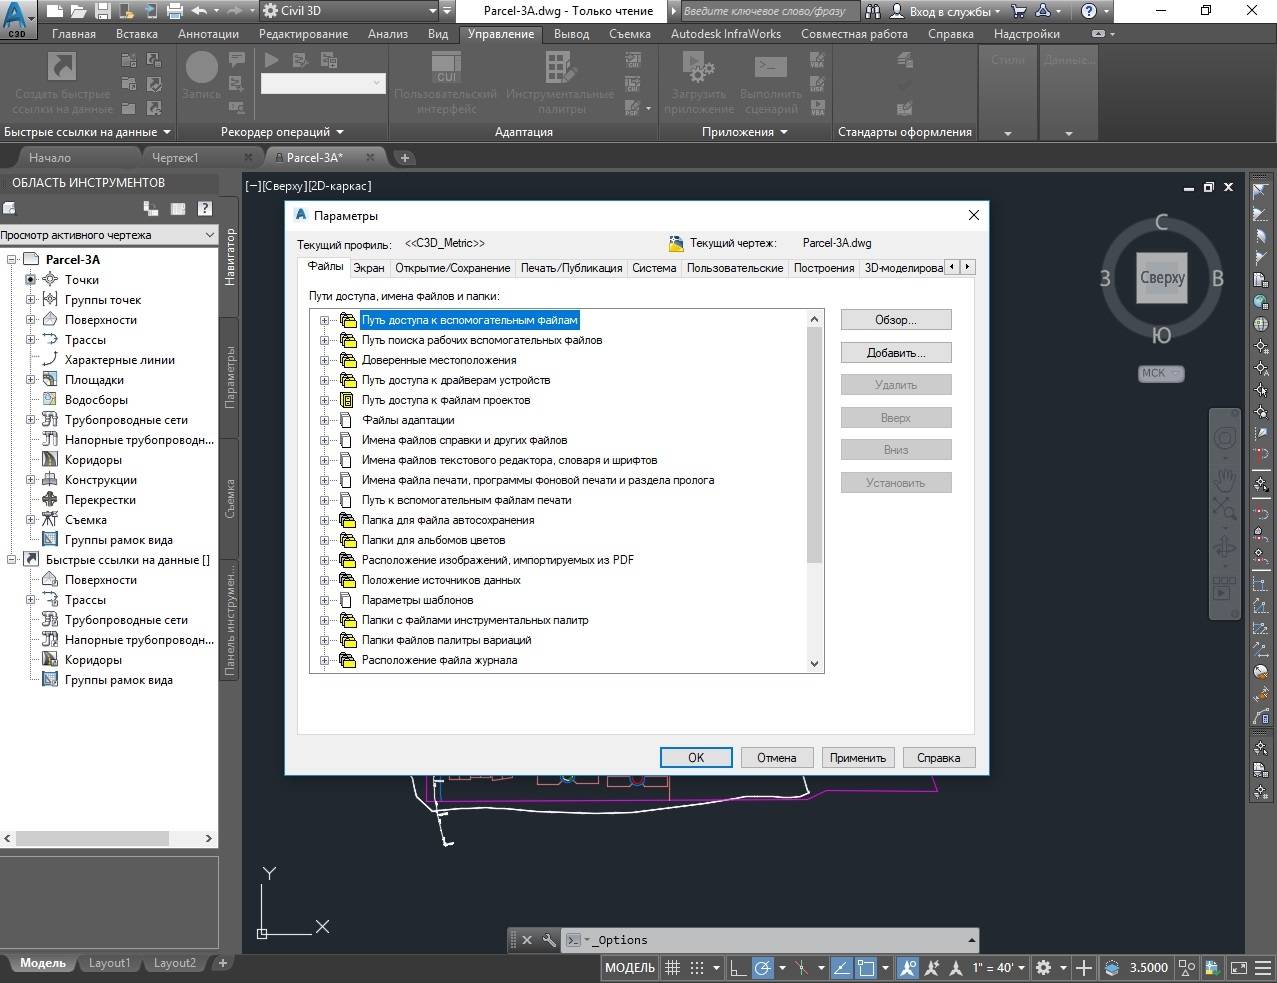Click the Print icon in the quick access toolbar
The height and width of the screenshot is (983, 1277).
point(175,11)
